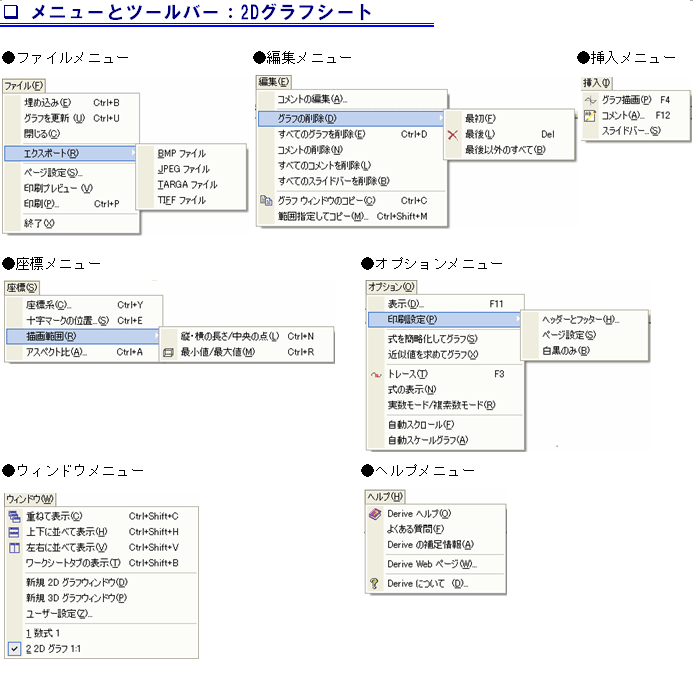693x684 pixels.
Task: Click the copy icon beside グラフ ウィンドウのコピー
Action: point(266,201)
